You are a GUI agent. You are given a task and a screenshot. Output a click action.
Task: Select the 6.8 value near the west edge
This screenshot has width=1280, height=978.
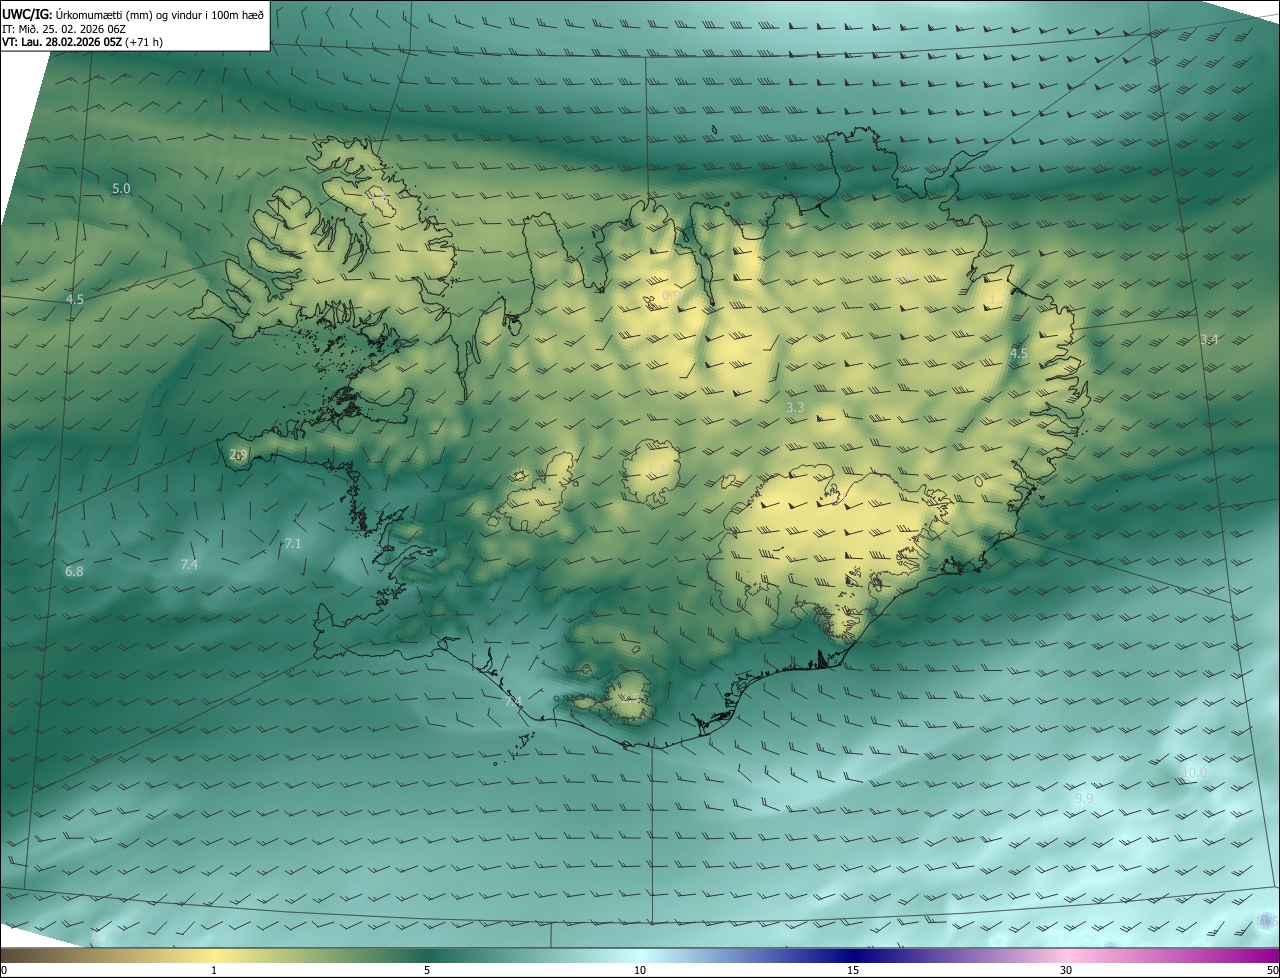pyautogui.click(x=74, y=572)
